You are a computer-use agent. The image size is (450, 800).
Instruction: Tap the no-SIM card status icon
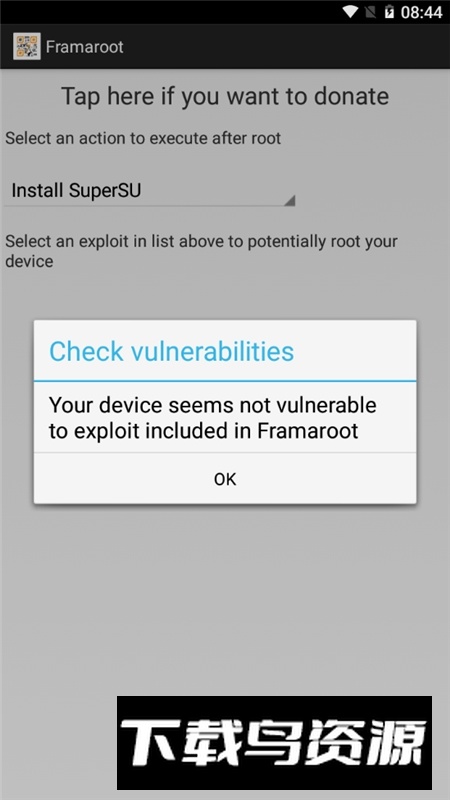click(370, 12)
